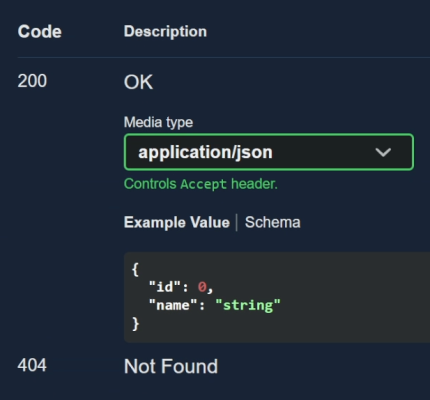The height and width of the screenshot is (400, 430).
Task: Click the "name": "string" line in example
Action: [x=214, y=305]
